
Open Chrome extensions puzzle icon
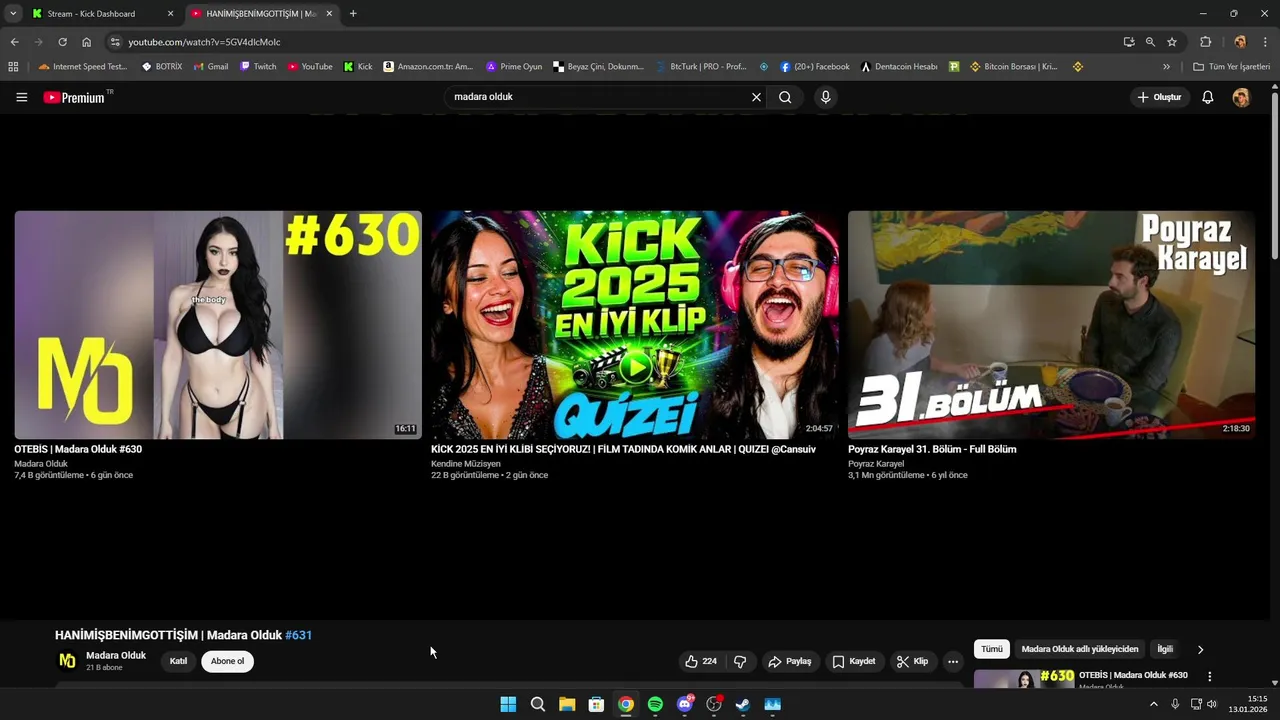[1206, 42]
